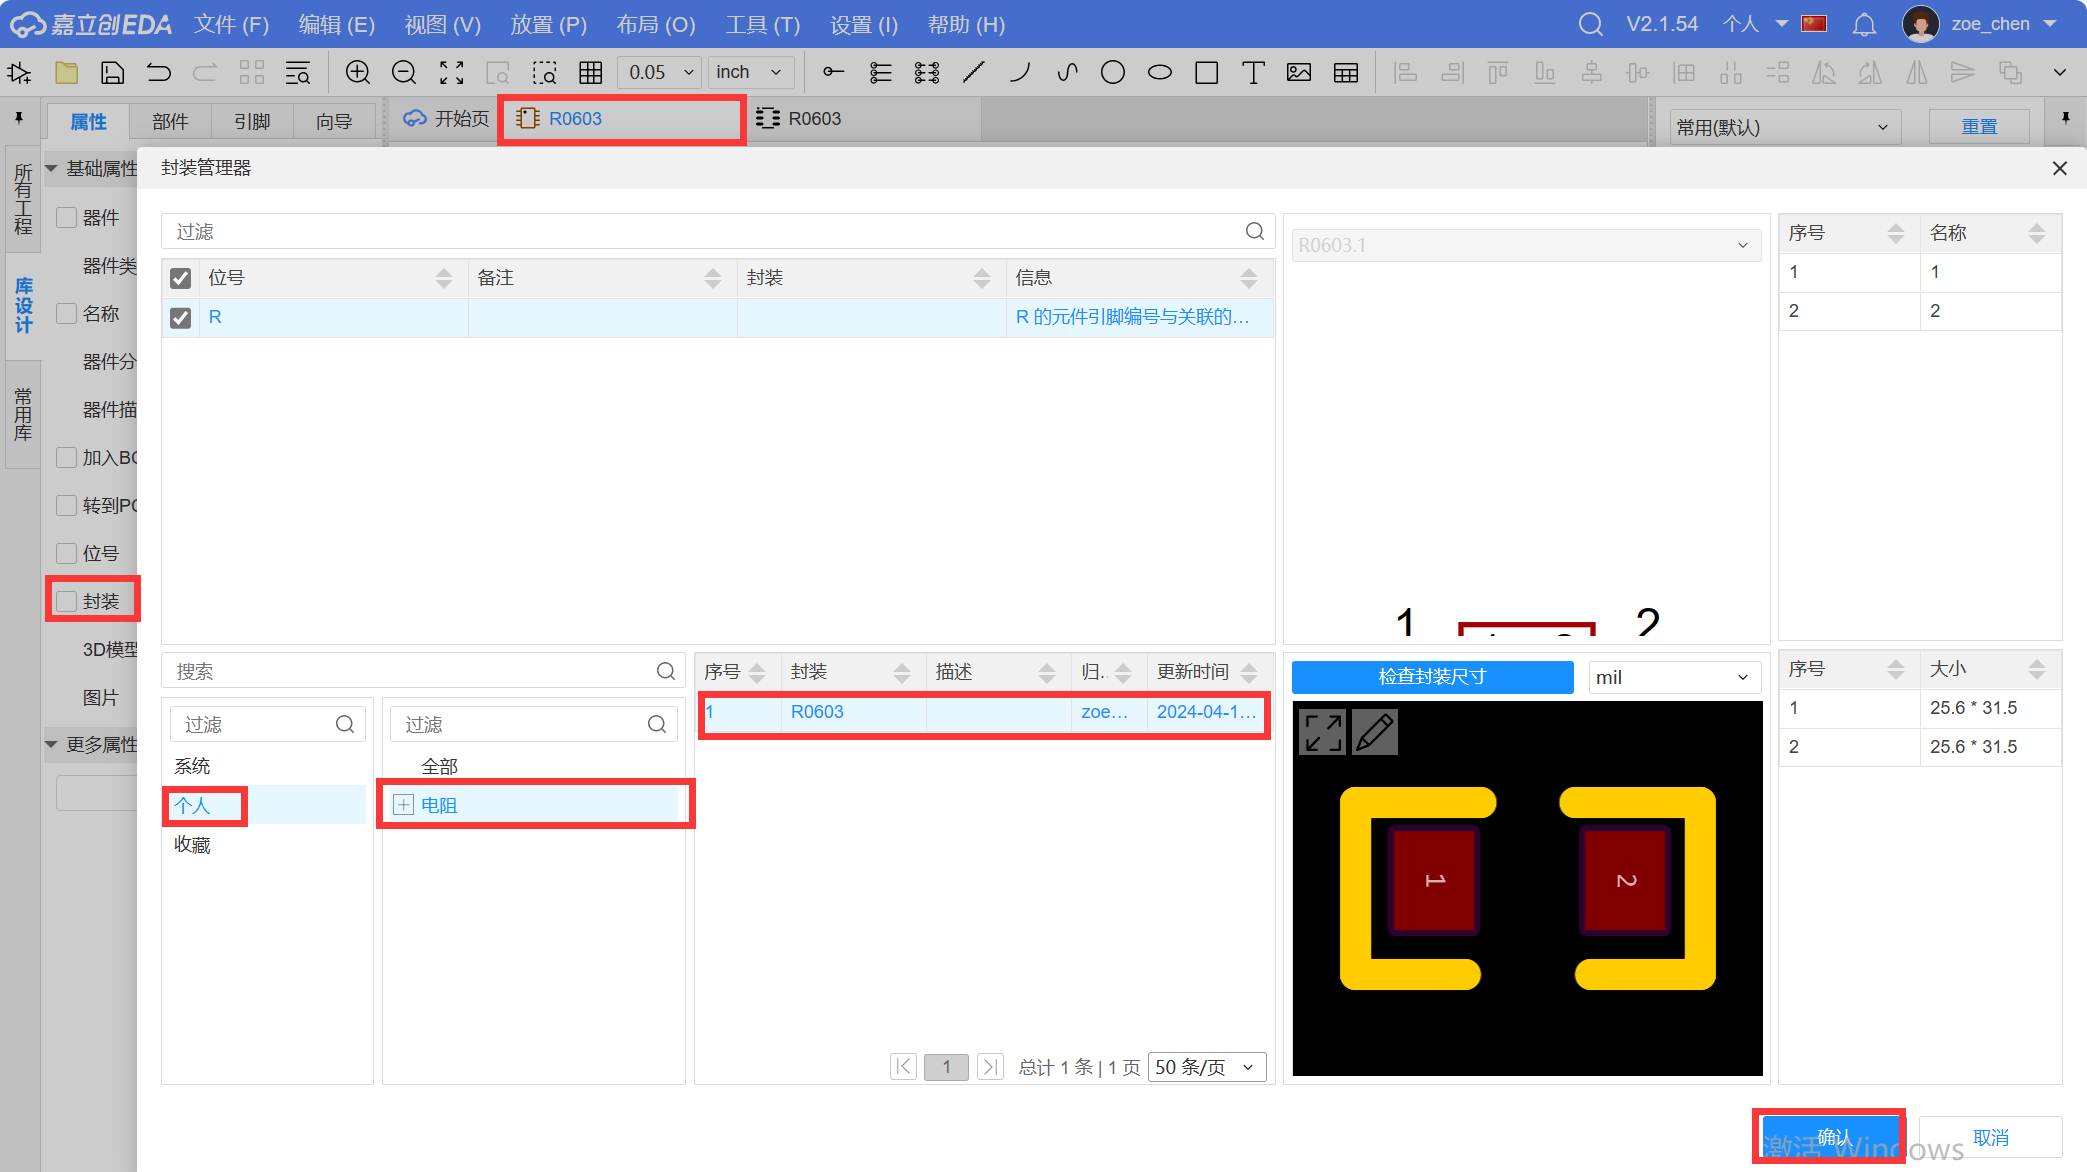Viewport: 2087px width, 1172px height.
Task: Toggle the 转到PCB checkbox
Action: (67, 505)
